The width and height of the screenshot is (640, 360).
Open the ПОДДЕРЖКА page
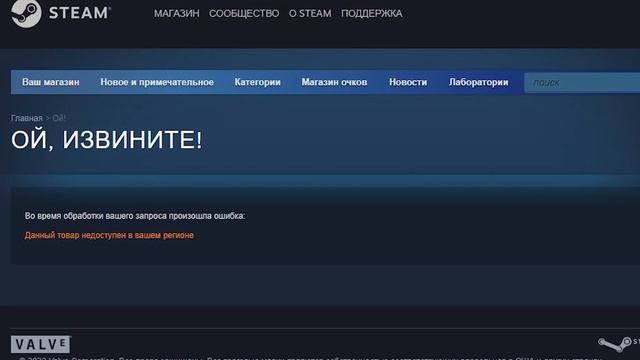[x=371, y=13]
